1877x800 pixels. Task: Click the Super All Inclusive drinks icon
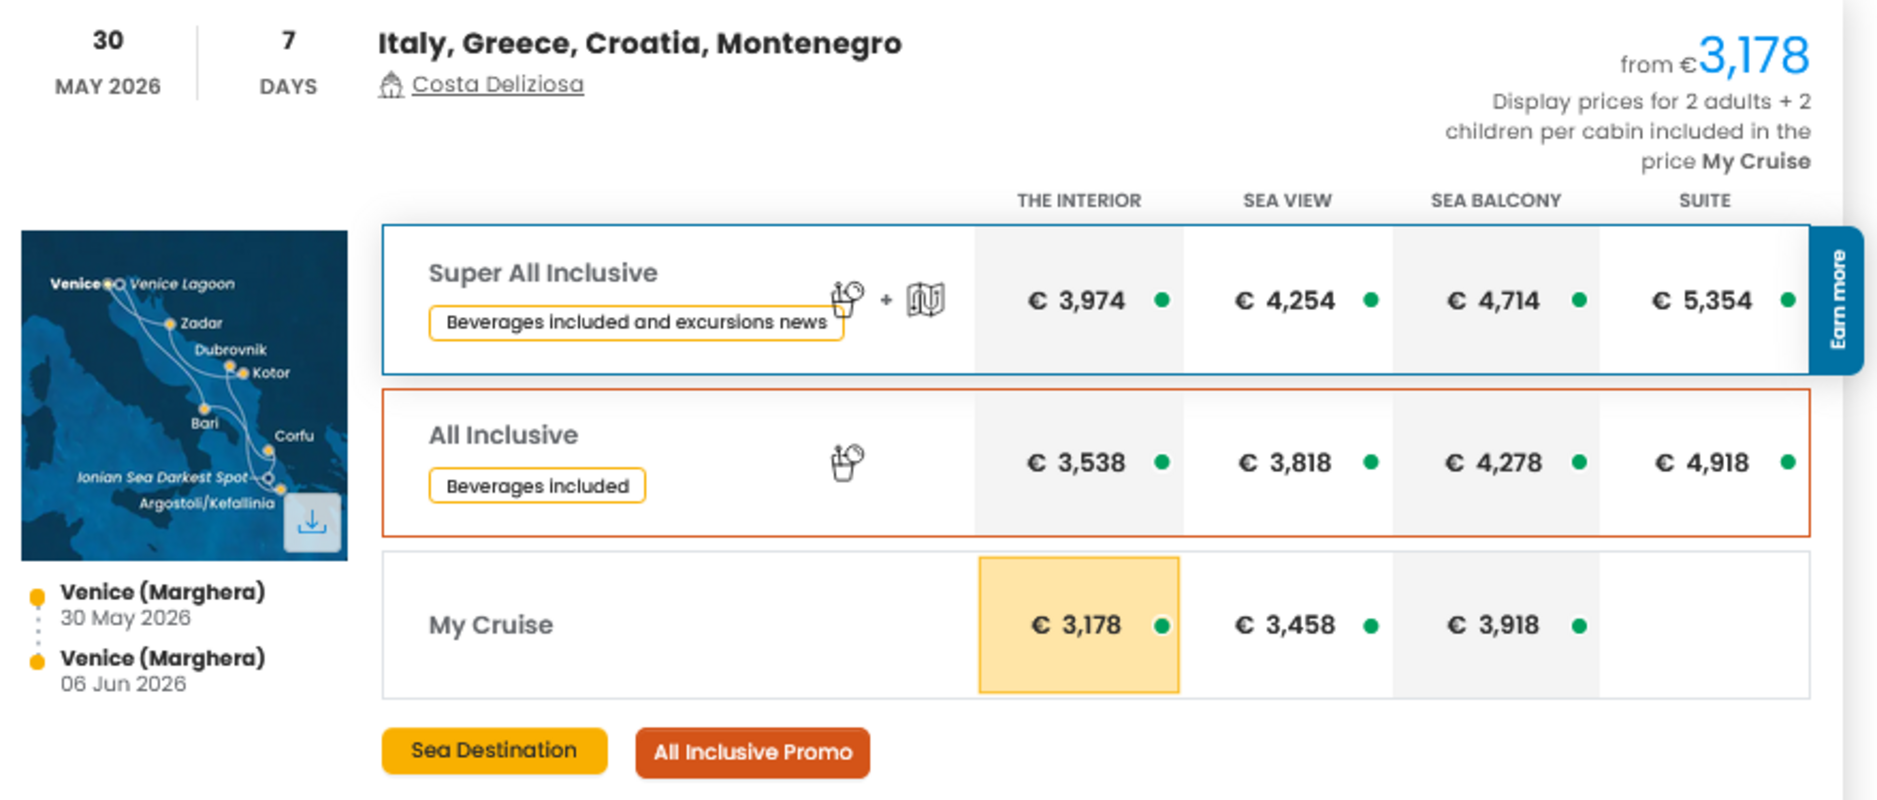click(x=847, y=298)
